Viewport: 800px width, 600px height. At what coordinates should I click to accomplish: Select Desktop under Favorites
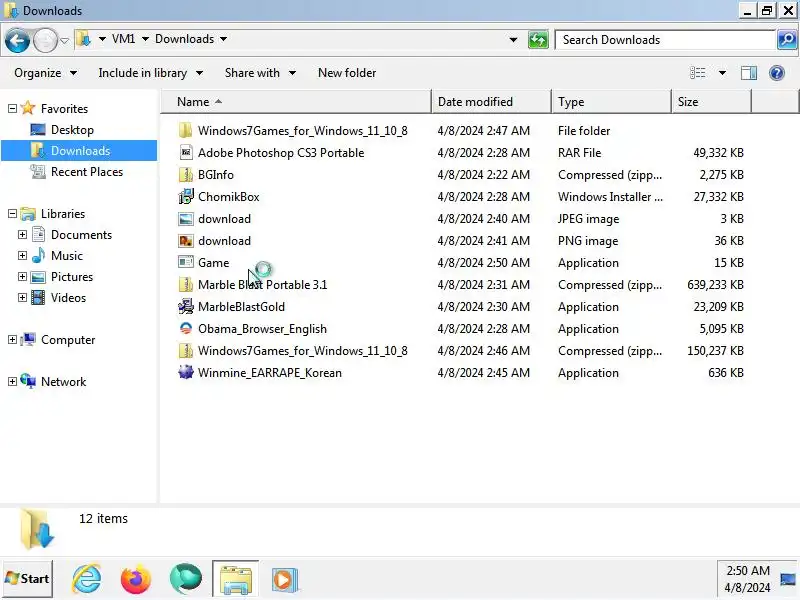pyautogui.click(x=72, y=130)
